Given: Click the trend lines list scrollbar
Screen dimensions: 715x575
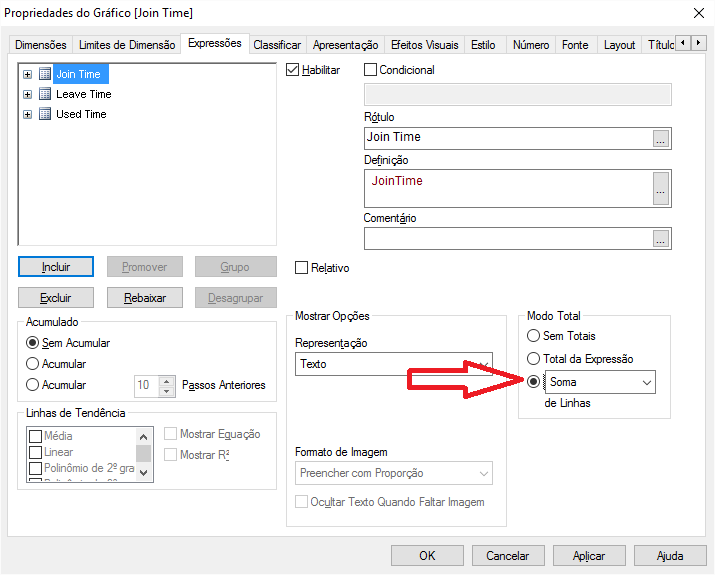Looking at the screenshot, I should (x=144, y=453).
